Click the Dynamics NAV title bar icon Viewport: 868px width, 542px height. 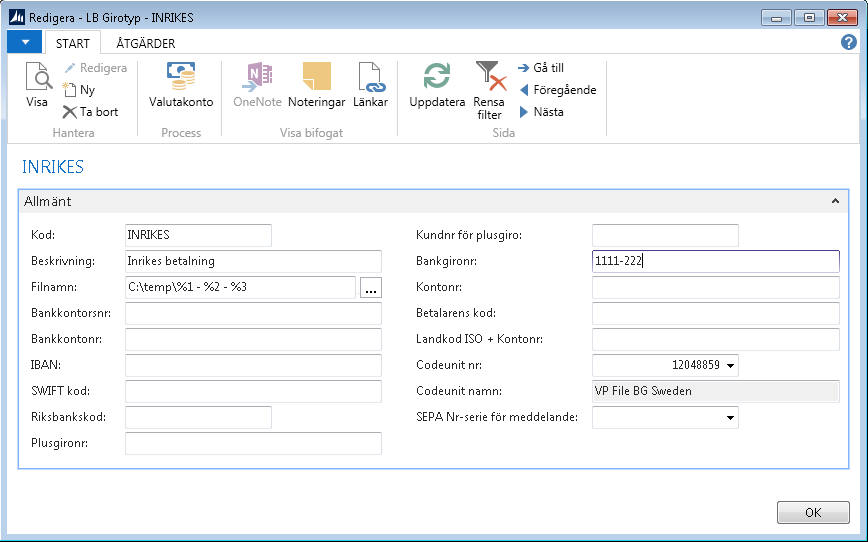17,17
